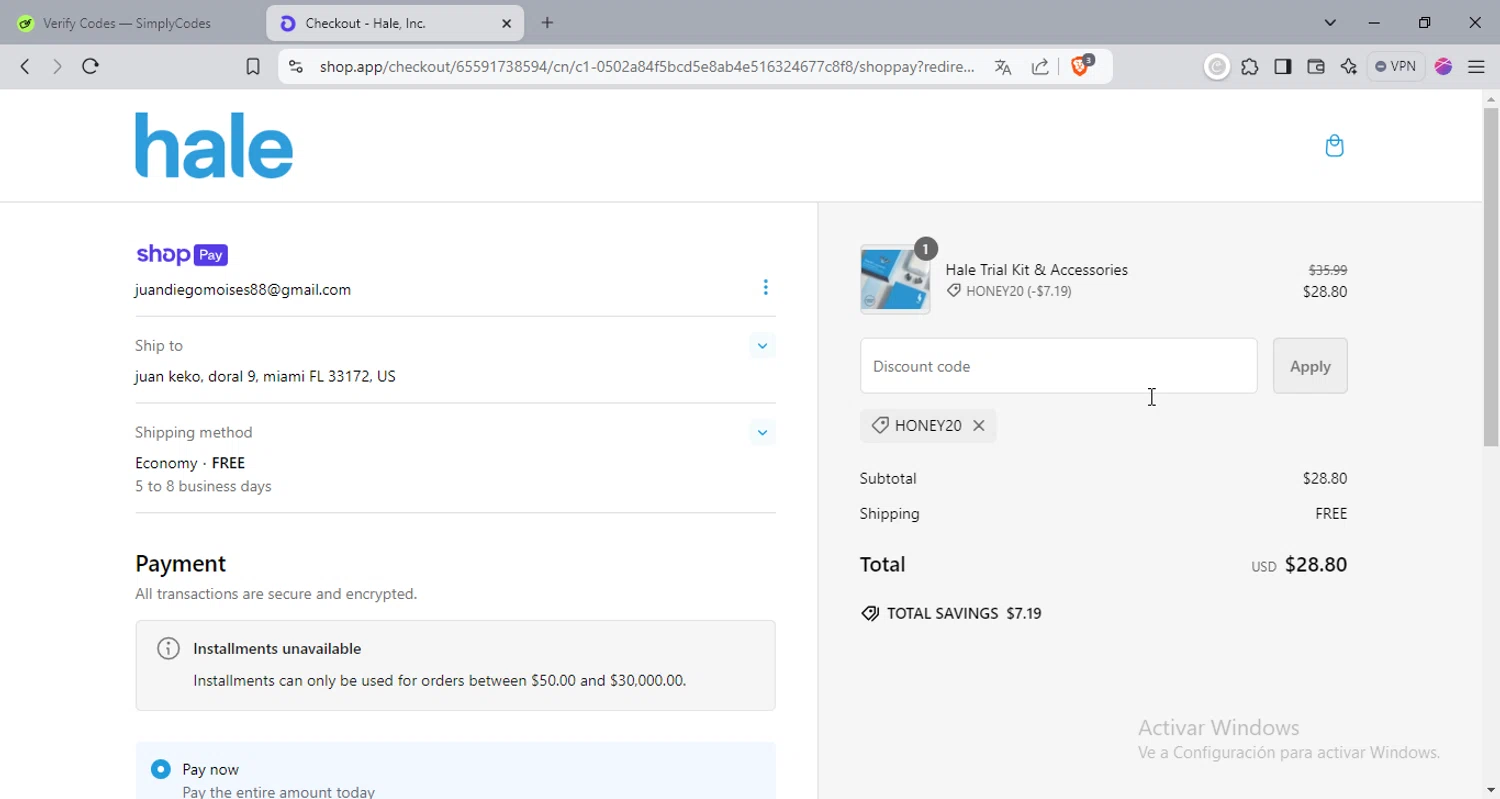This screenshot has height=799, width=1500.
Task: Click the TOTAL SAVINGS tag icon
Action: pos(870,614)
